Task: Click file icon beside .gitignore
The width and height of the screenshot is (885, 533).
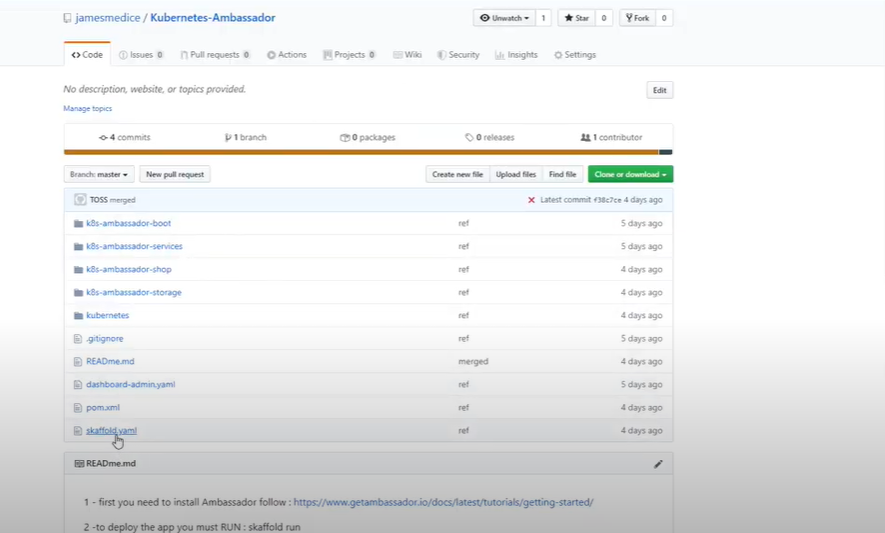Action: [x=78, y=339]
